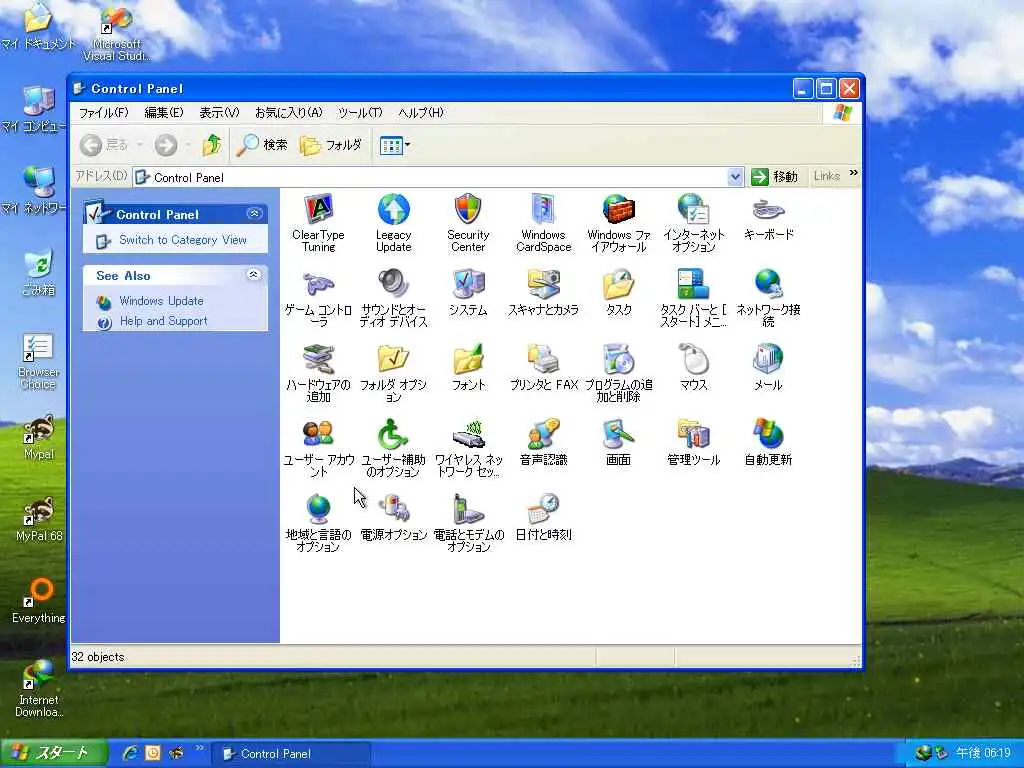The height and width of the screenshot is (768, 1024).
Task: Open Power Options (電源オプション)
Action: [x=393, y=517]
